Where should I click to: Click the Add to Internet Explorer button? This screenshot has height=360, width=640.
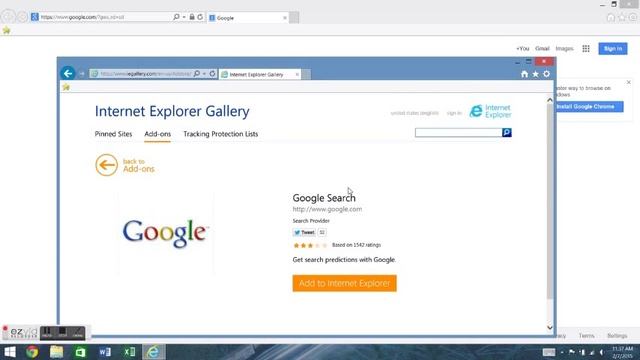tap(344, 283)
